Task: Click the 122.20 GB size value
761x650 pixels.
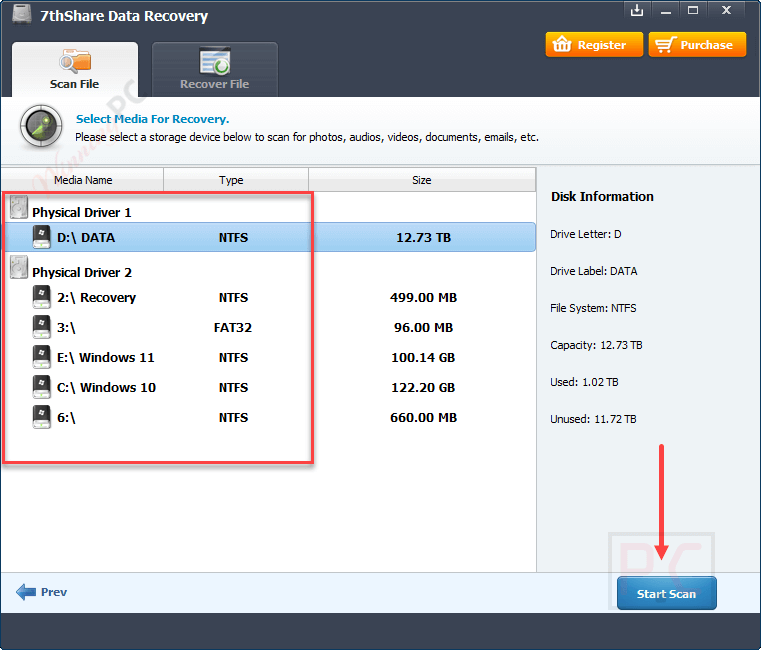Action: click(x=423, y=388)
